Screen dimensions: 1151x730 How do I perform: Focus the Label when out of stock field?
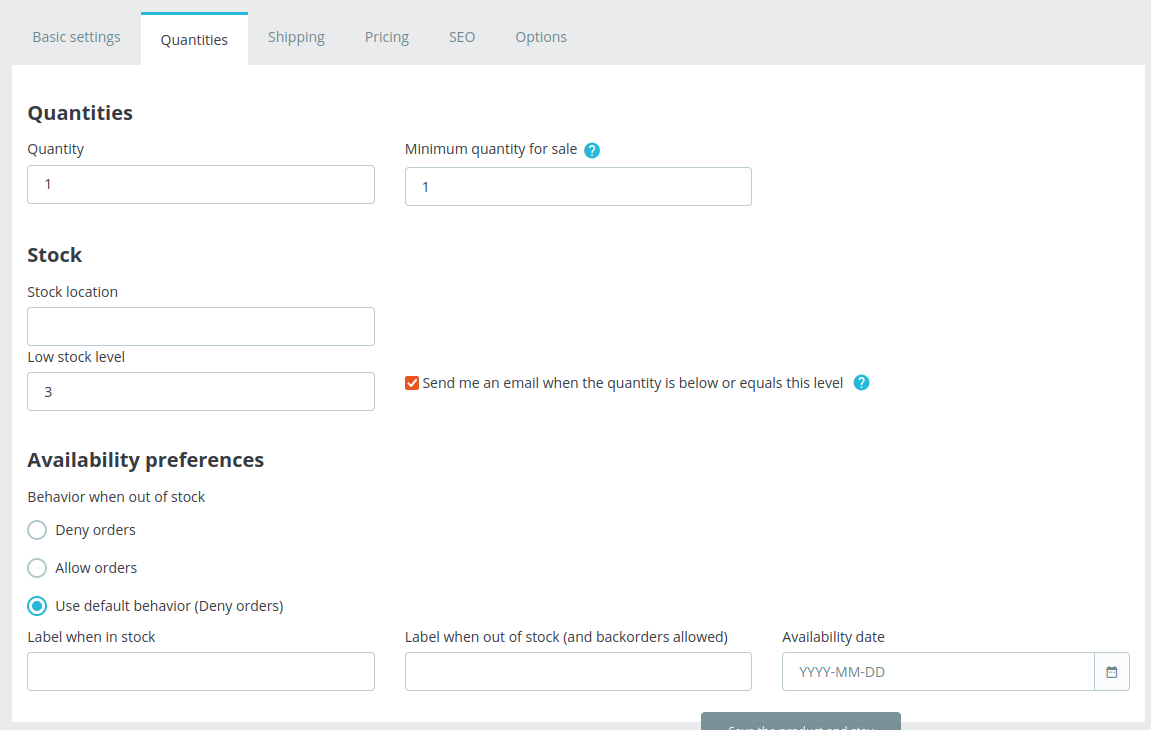pyautogui.click(x=578, y=671)
